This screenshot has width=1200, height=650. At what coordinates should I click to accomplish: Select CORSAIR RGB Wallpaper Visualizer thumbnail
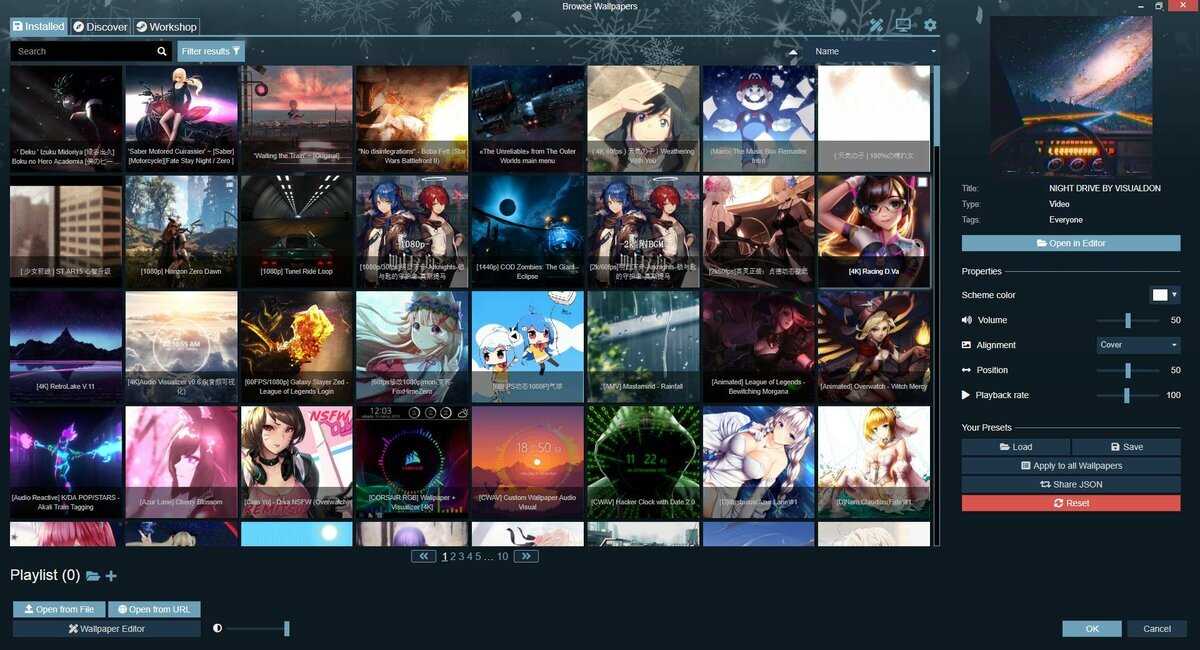pyautogui.click(x=412, y=462)
